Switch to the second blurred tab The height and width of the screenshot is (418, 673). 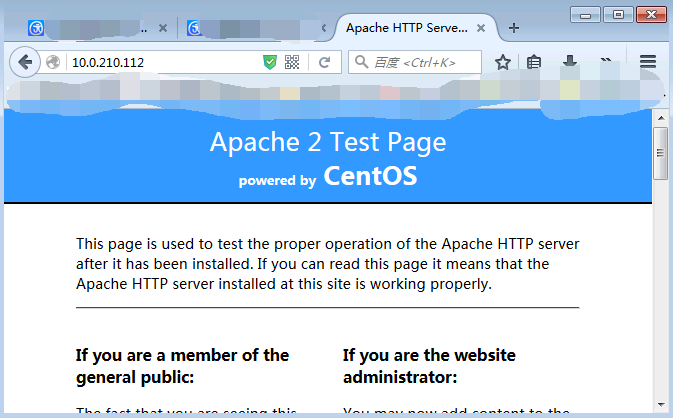coord(255,28)
